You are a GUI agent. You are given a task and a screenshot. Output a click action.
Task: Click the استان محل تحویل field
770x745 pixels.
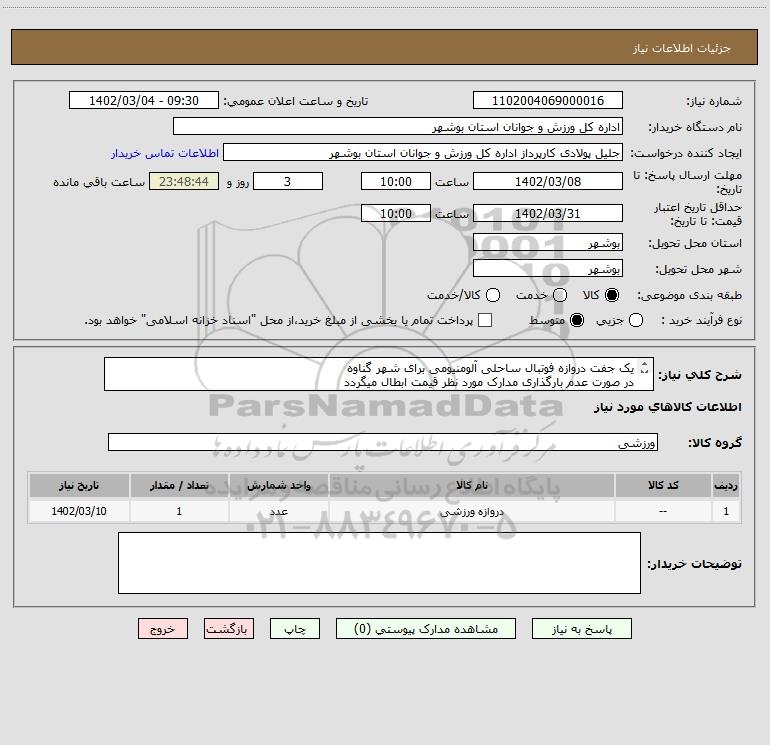pyautogui.click(x=548, y=242)
